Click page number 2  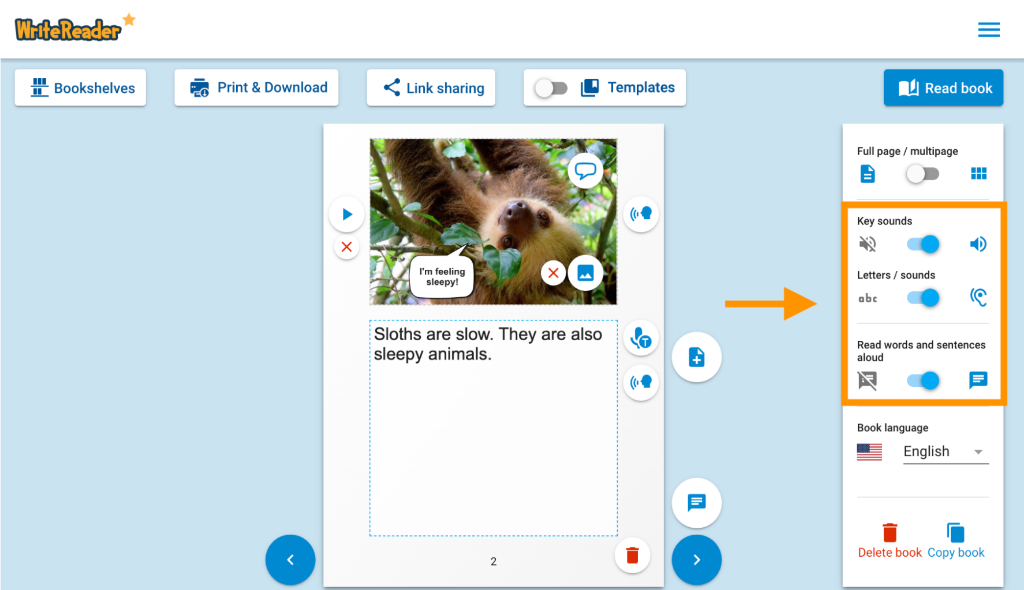click(494, 561)
